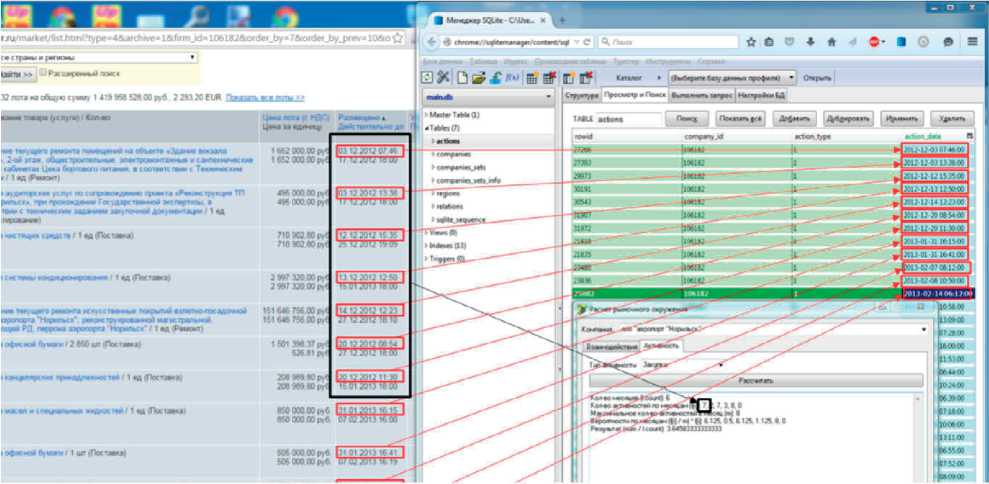The width and height of the screenshot is (989, 484).
Task: Click the refresh icon in SQLite Manager toolbar
Action: tap(427, 78)
